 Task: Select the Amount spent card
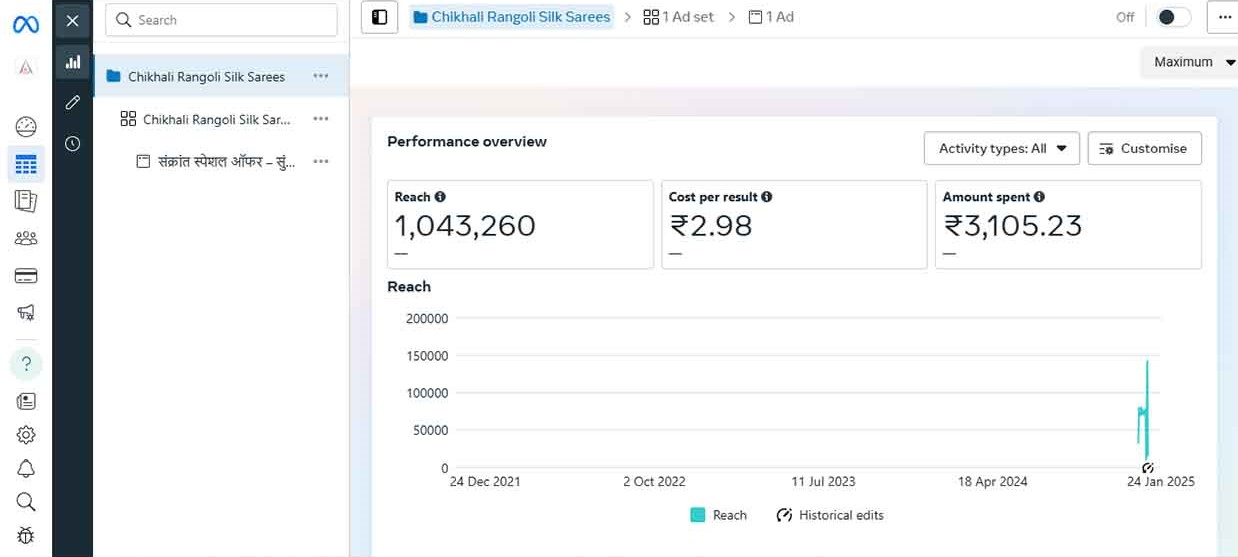(1068, 225)
